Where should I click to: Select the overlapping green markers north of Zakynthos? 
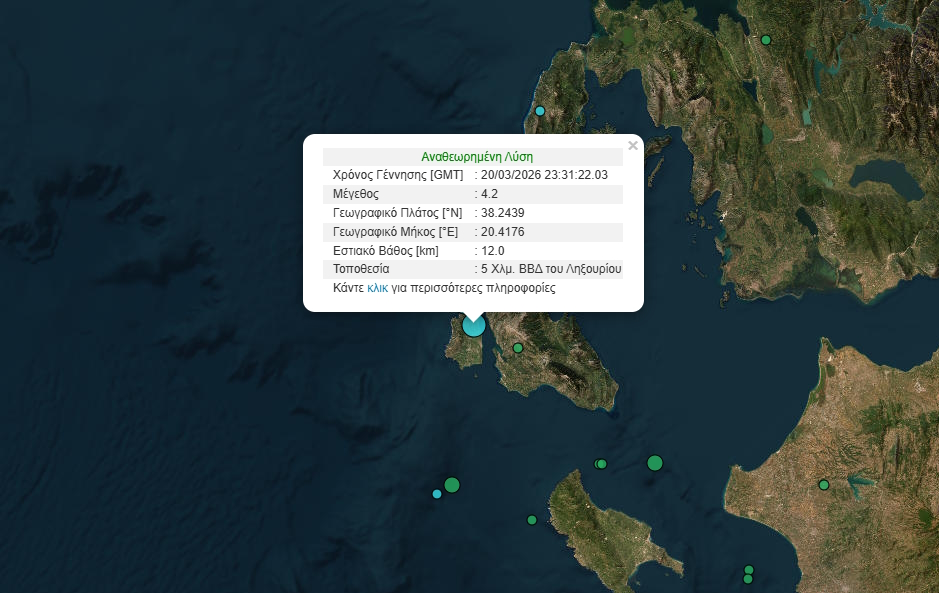point(600,464)
